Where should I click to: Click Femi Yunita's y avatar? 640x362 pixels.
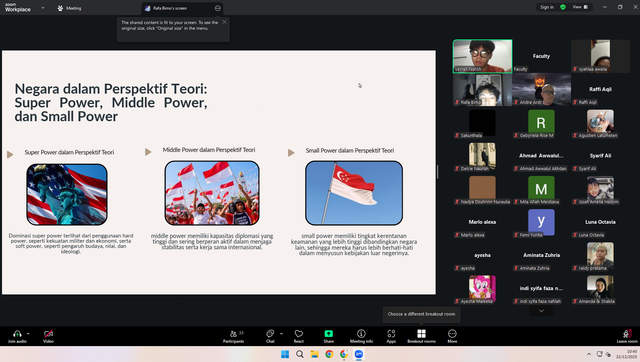[x=541, y=222]
